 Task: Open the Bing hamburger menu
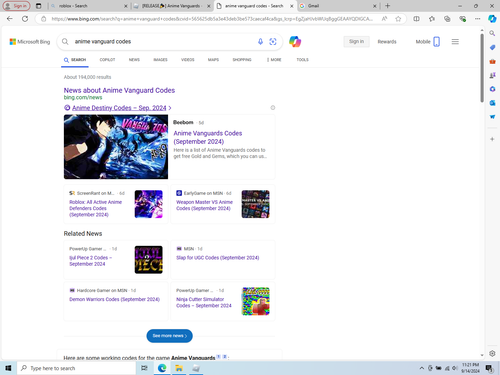pos(455,41)
